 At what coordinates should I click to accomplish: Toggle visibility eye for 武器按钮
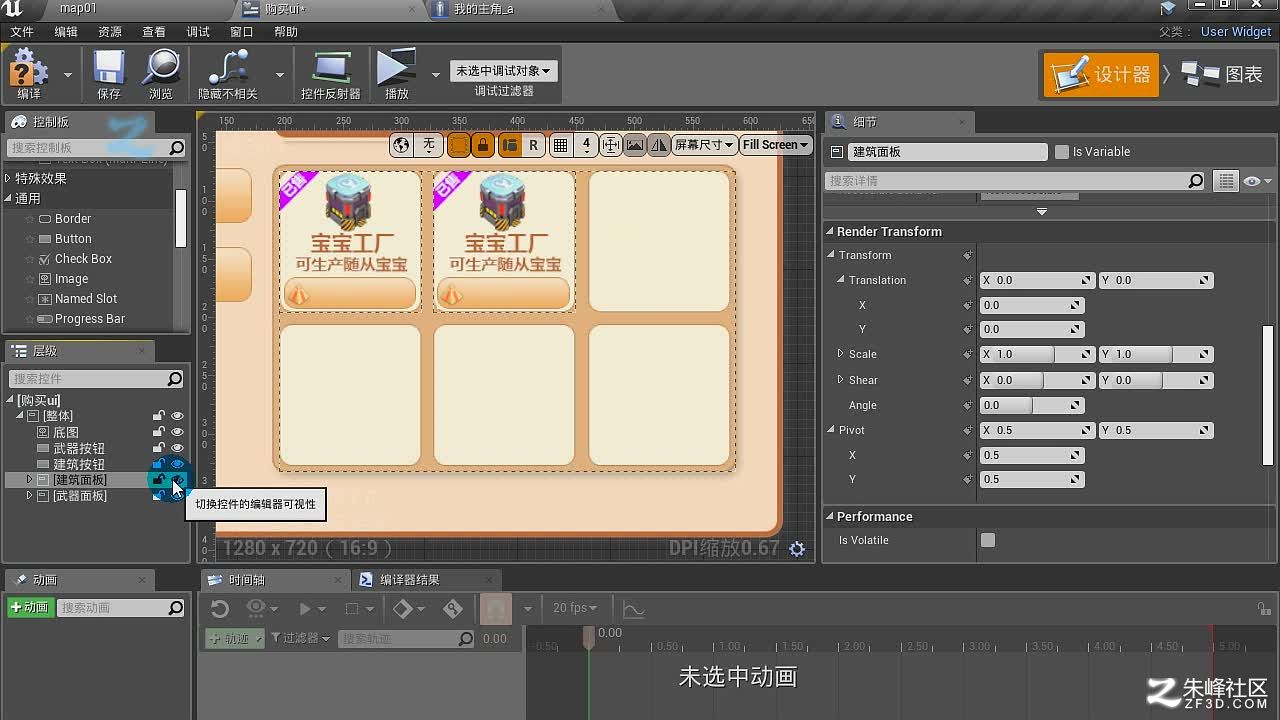pos(177,448)
